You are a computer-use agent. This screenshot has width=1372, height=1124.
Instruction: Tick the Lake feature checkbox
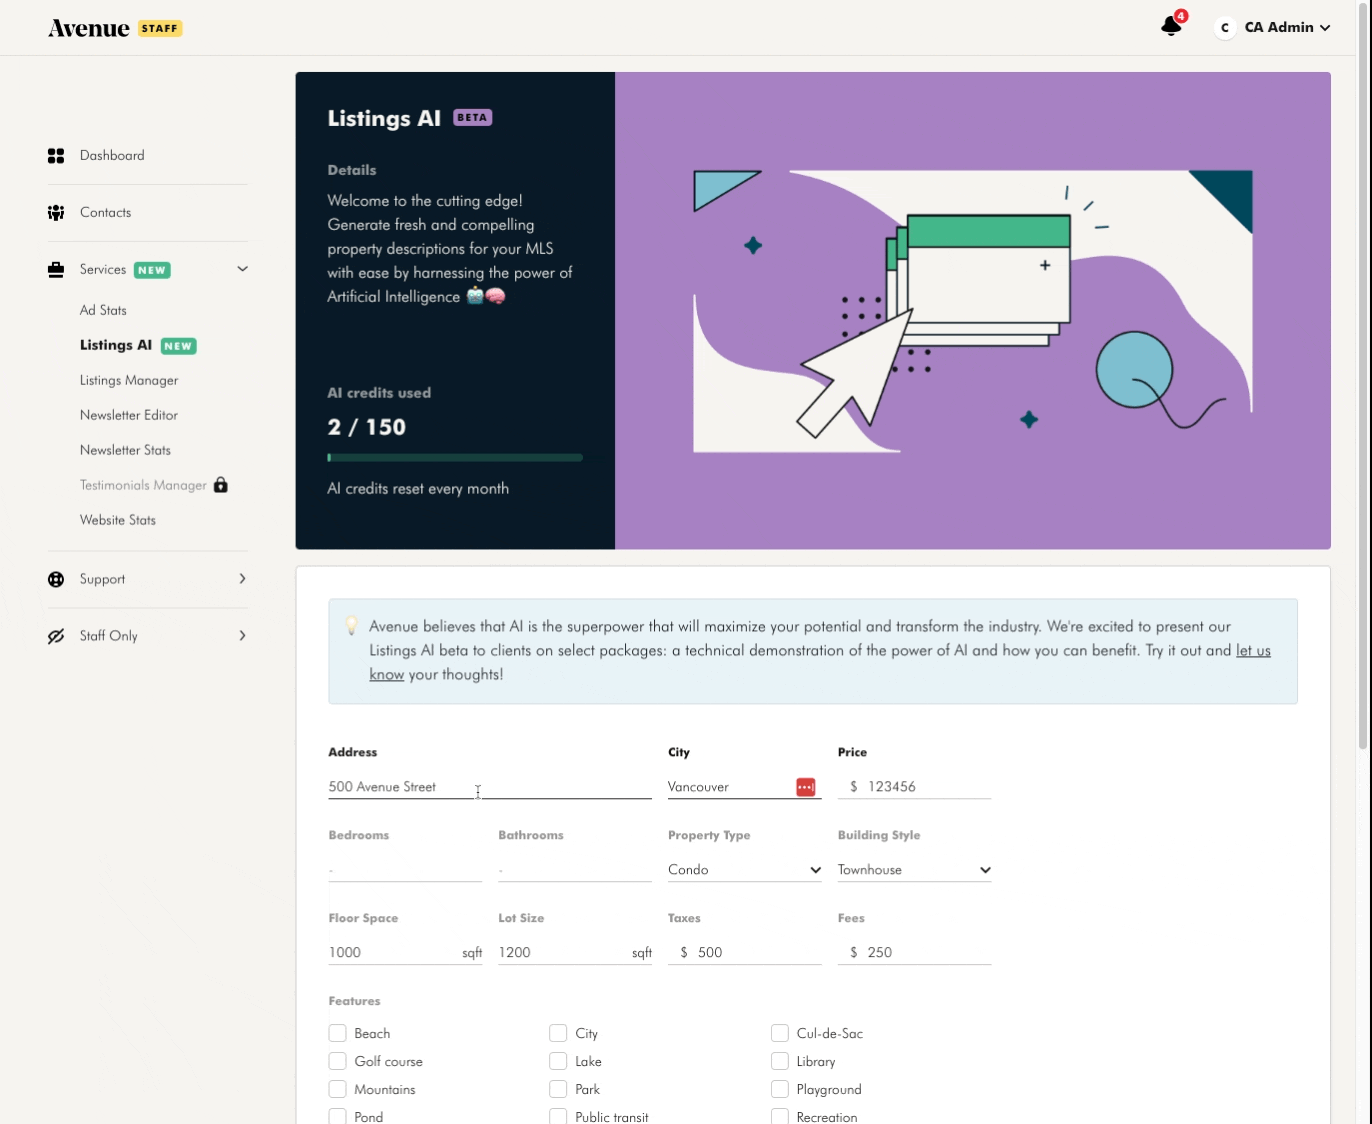(x=558, y=1061)
